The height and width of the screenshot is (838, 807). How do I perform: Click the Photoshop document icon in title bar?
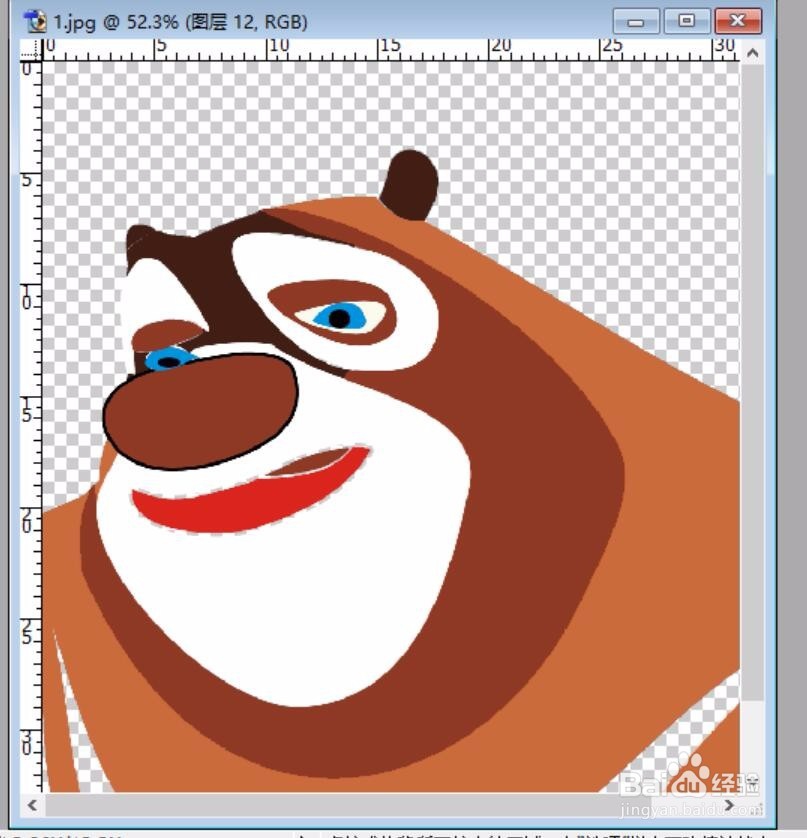point(36,22)
